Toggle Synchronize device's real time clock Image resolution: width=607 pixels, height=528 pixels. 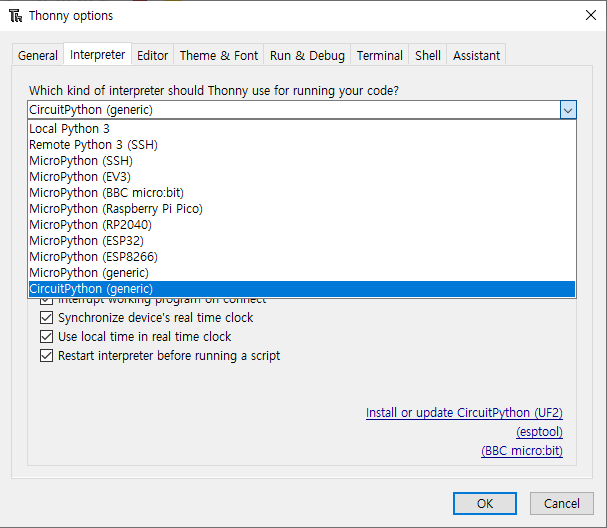pos(147,318)
